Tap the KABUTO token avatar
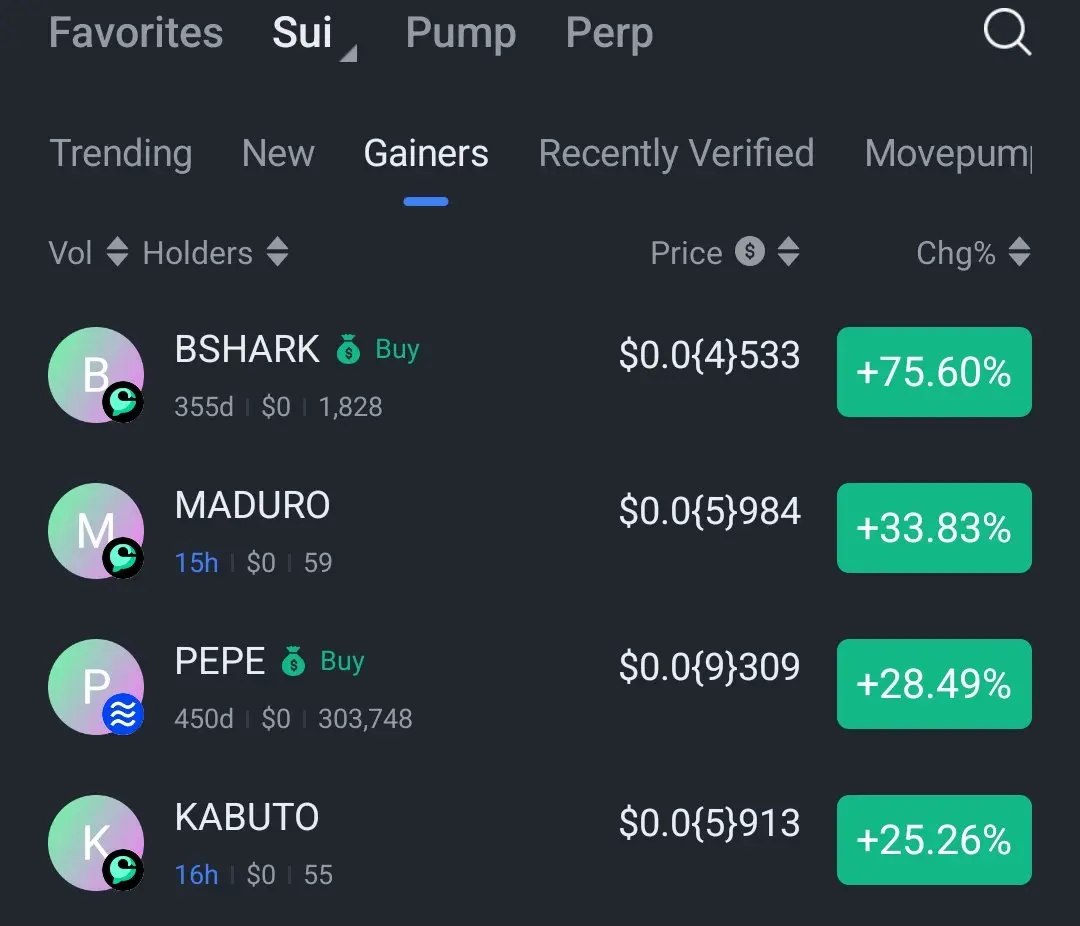 [96, 843]
